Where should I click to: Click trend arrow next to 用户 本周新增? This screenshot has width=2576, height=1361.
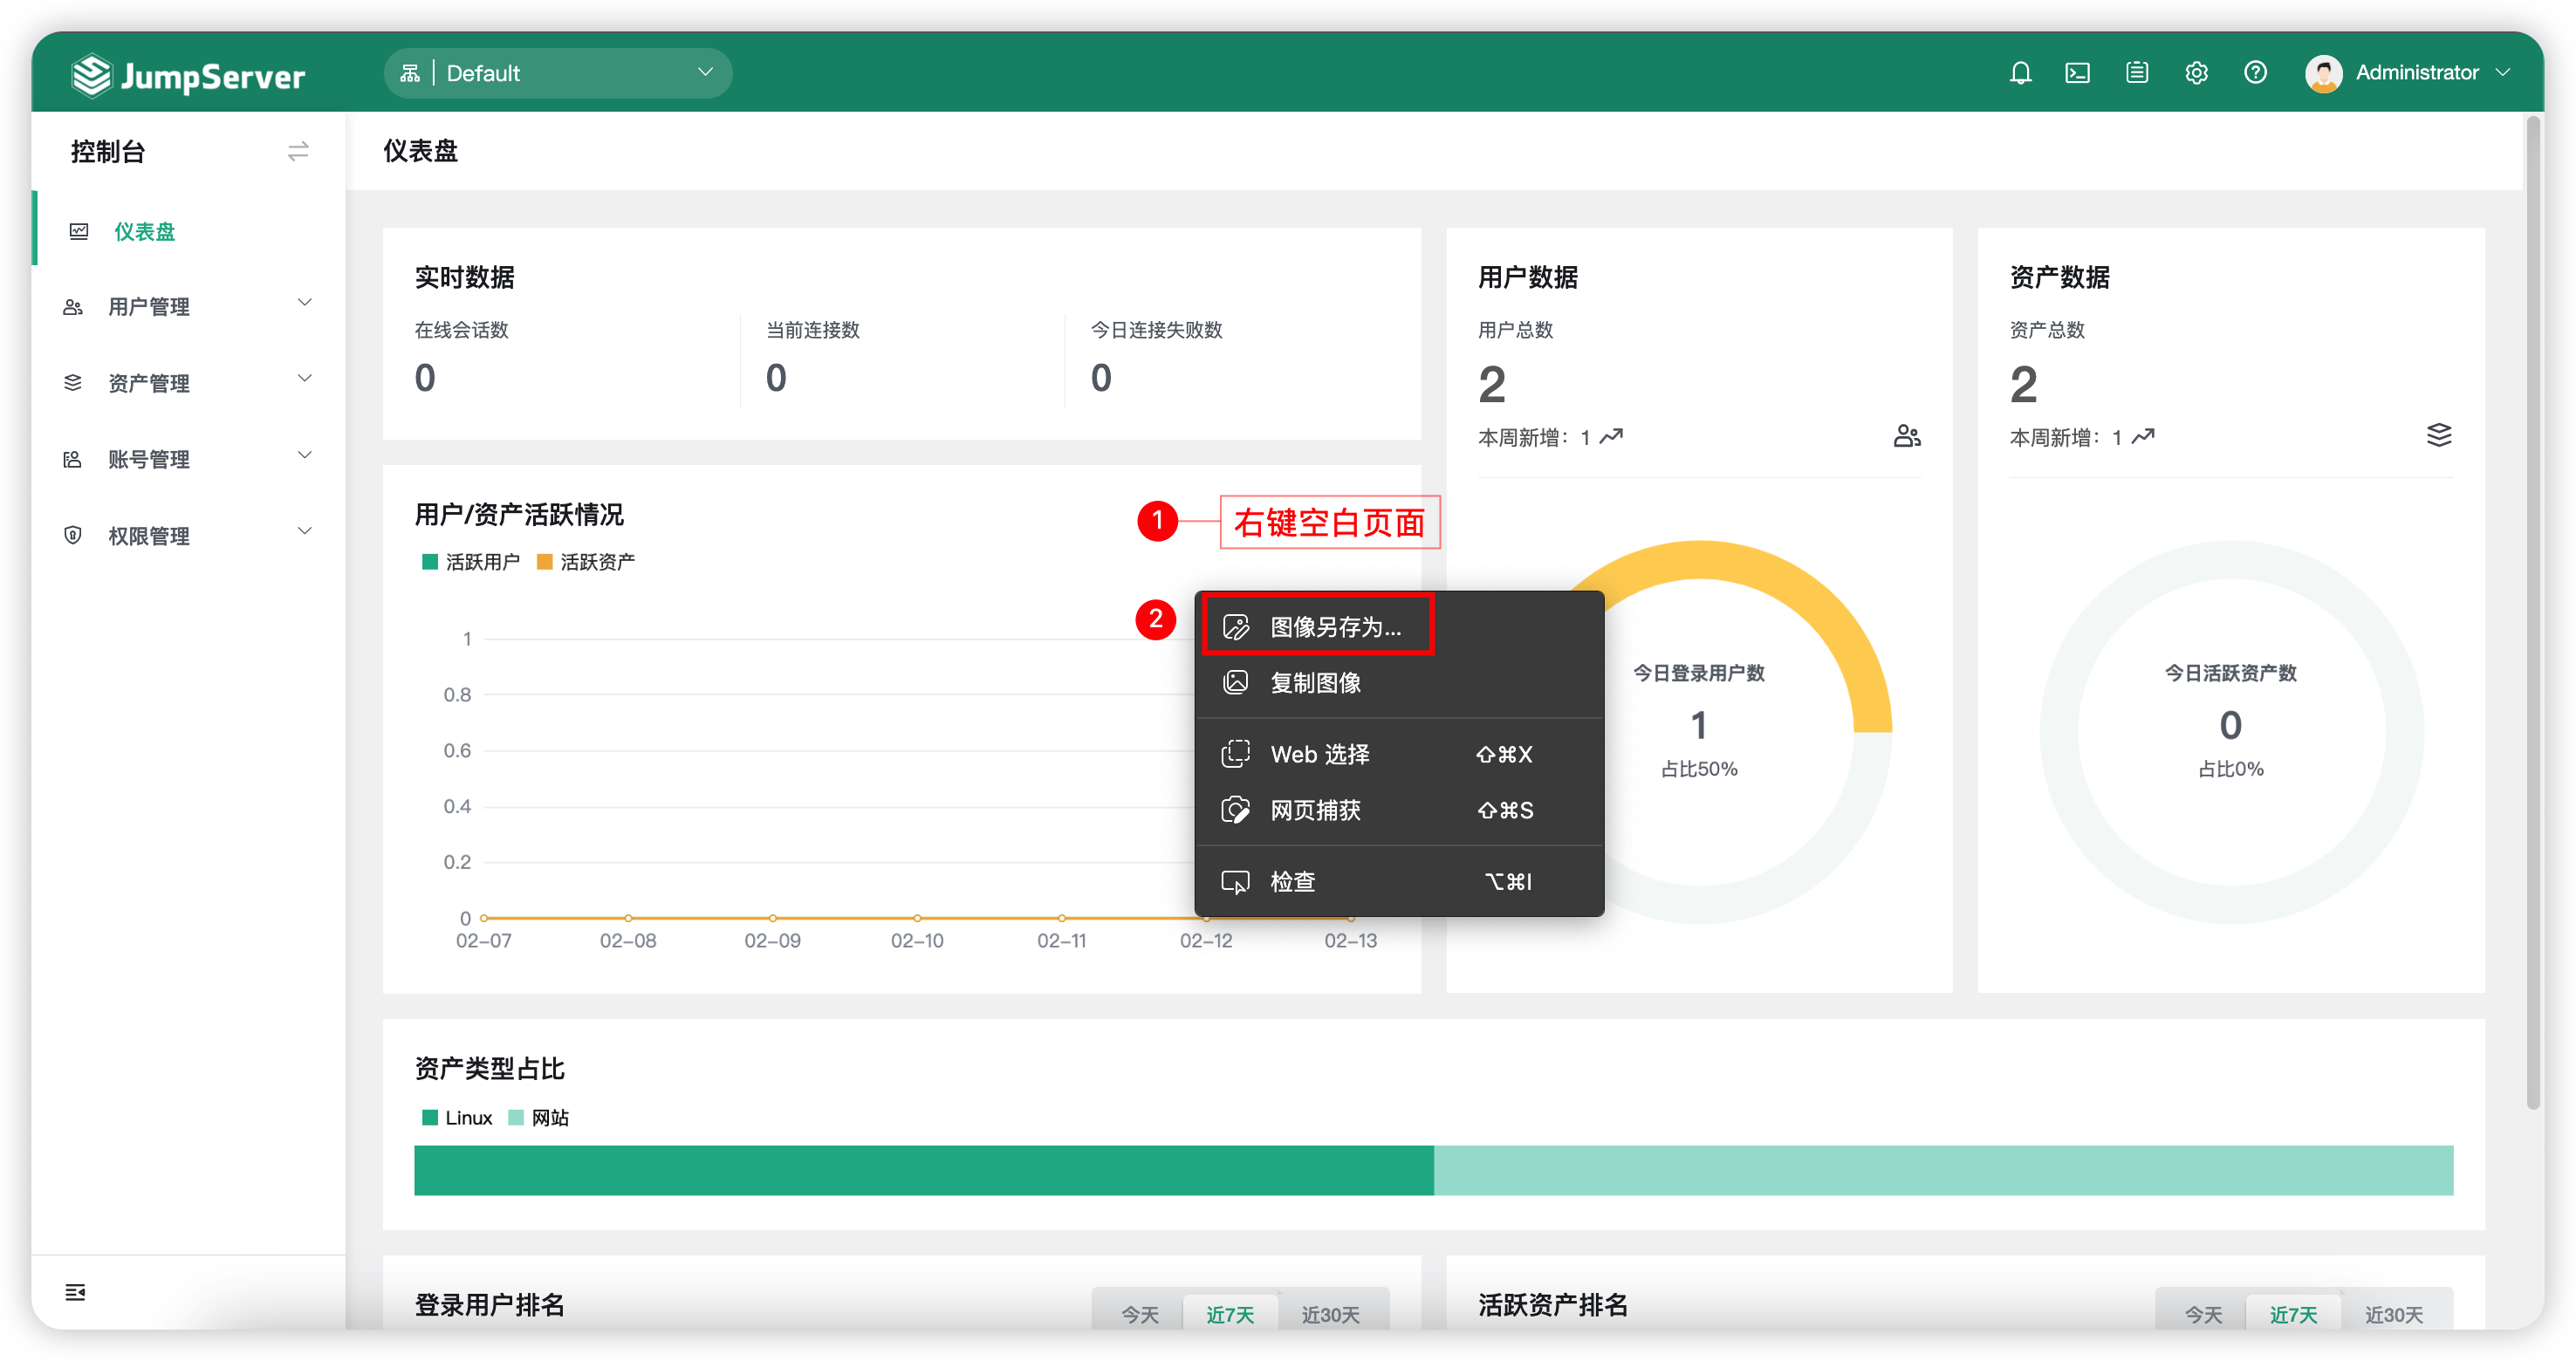pos(1611,437)
